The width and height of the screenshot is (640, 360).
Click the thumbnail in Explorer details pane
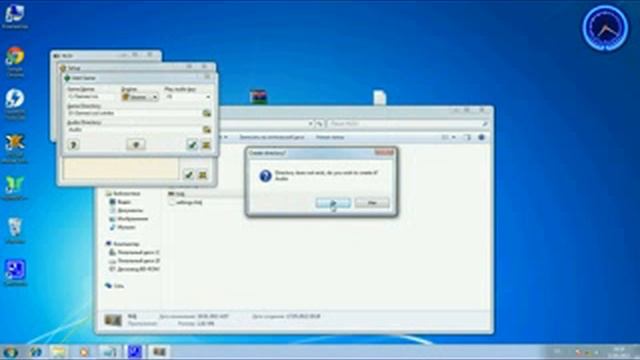[113, 320]
